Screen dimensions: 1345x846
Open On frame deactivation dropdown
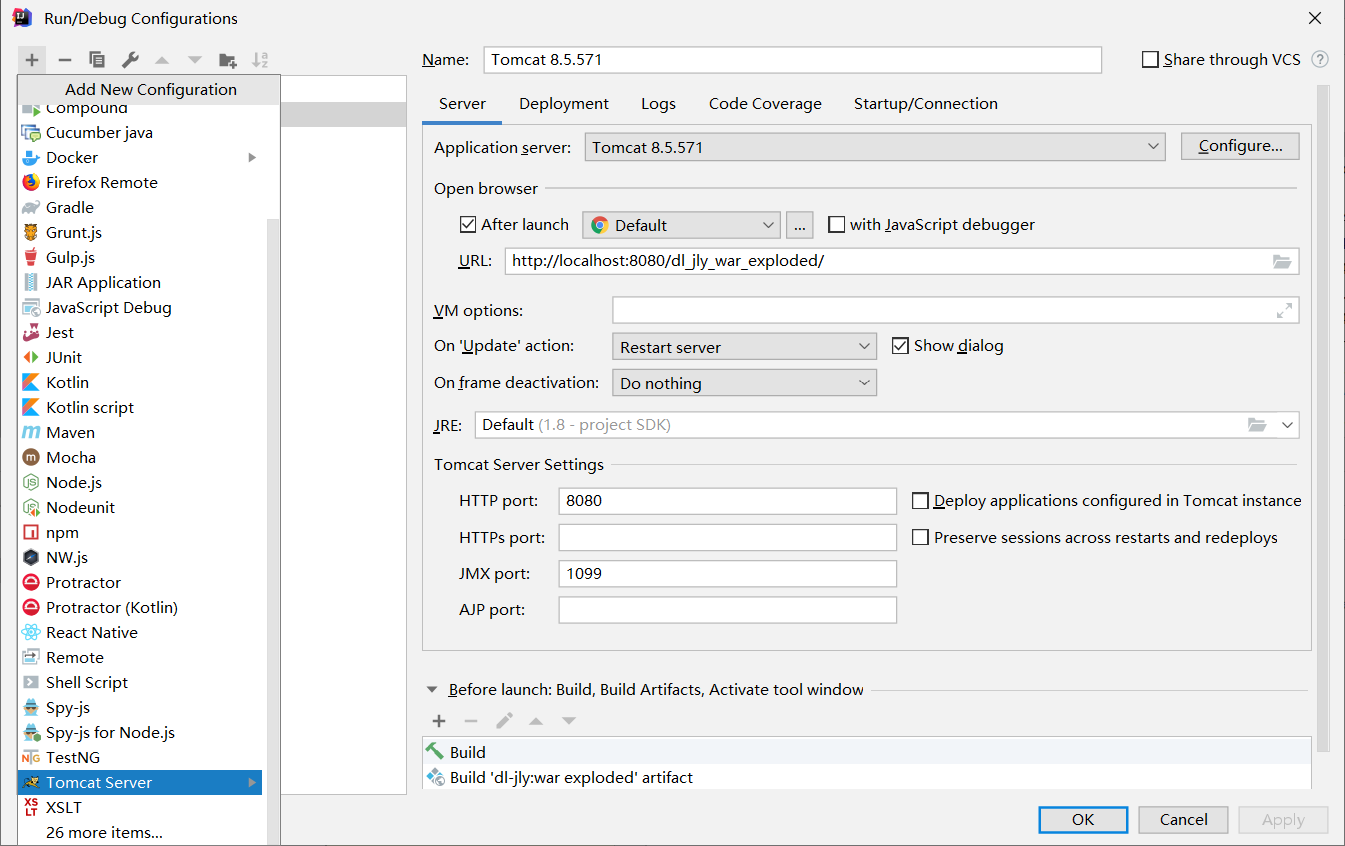[x=744, y=383]
